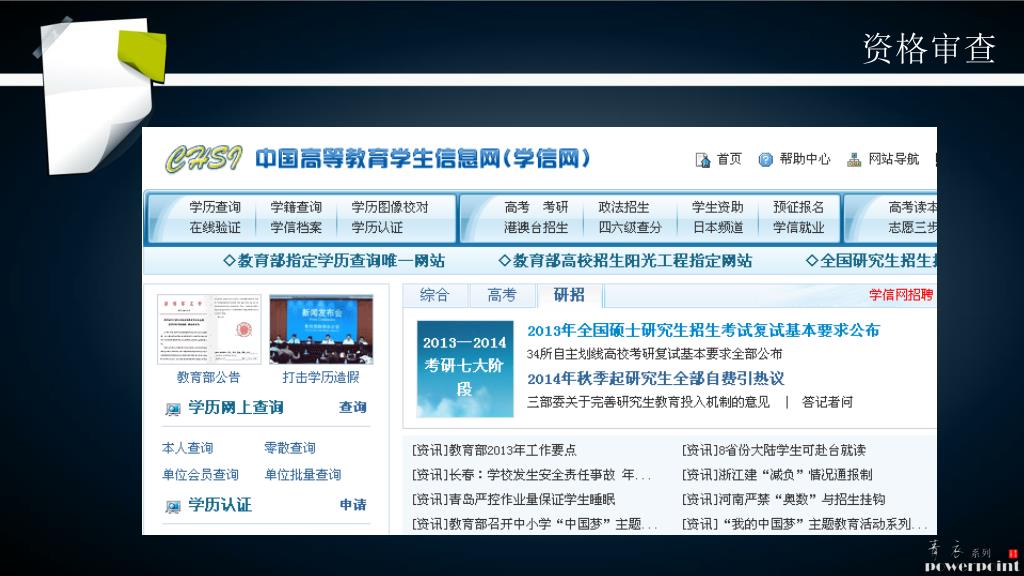Viewport: 1024px width, 576px height.
Task: Open the 学信网招聘 link
Action: (901, 295)
